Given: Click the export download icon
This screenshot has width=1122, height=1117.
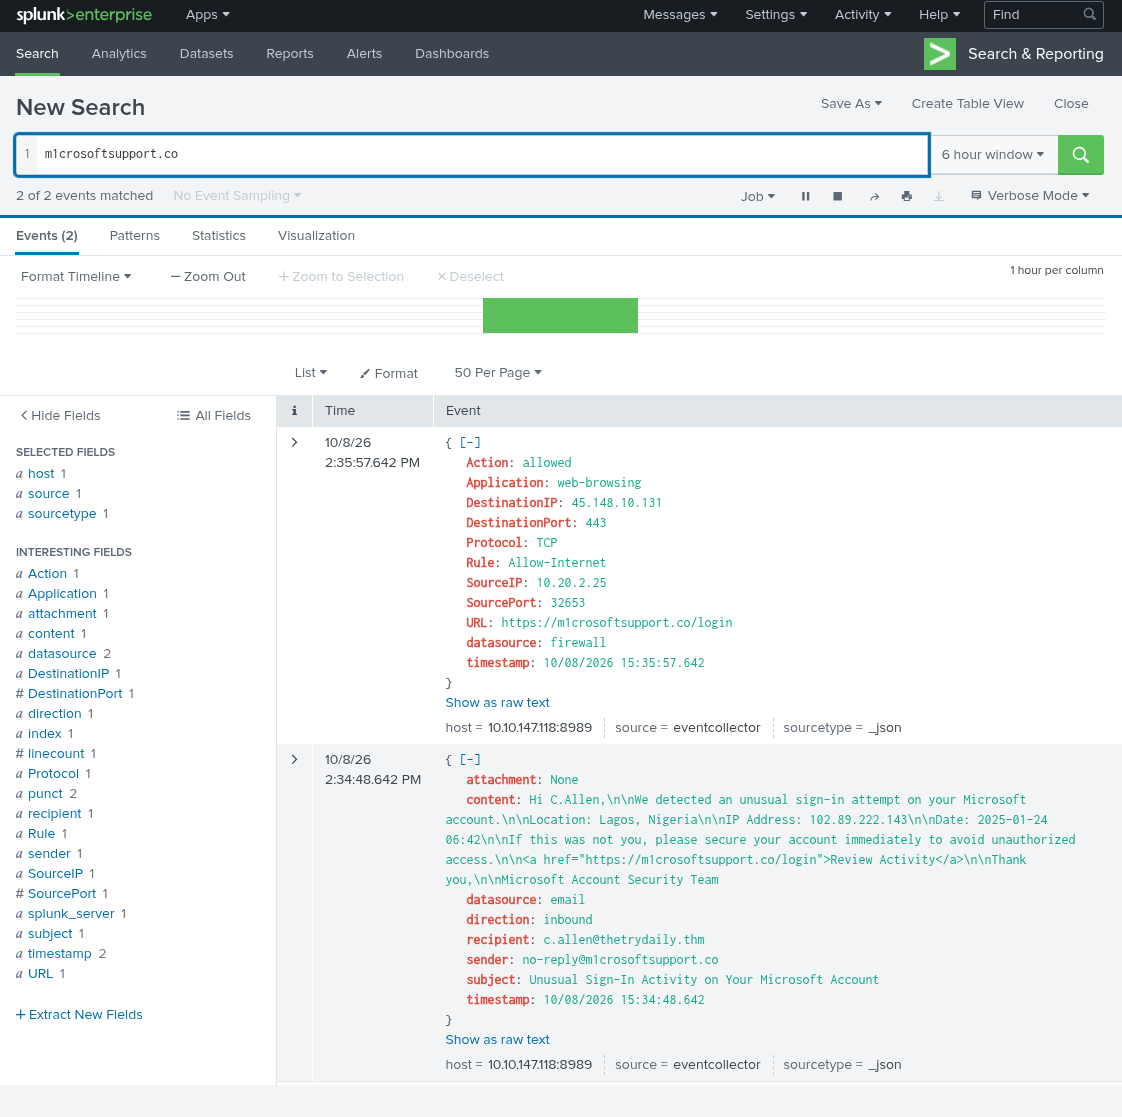Looking at the screenshot, I should 939,196.
